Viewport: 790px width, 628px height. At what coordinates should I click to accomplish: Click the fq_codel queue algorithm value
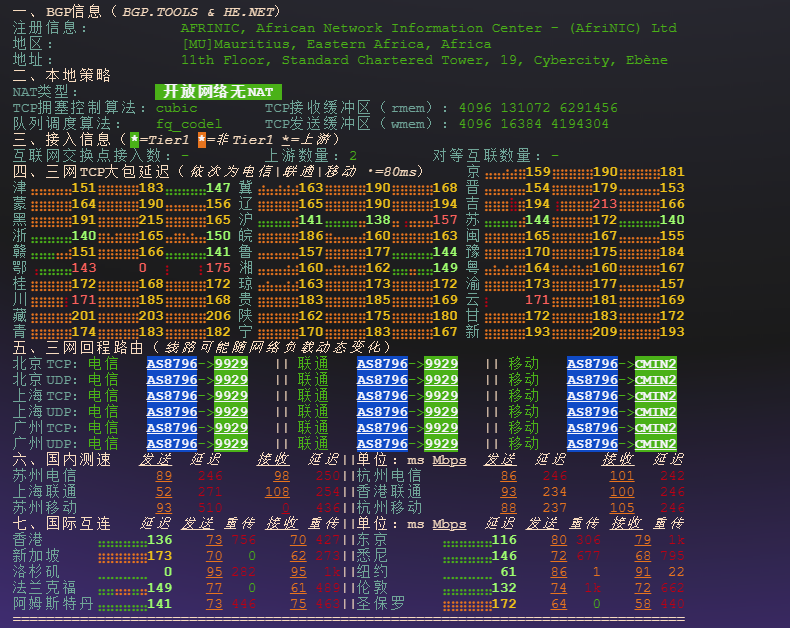(189, 124)
